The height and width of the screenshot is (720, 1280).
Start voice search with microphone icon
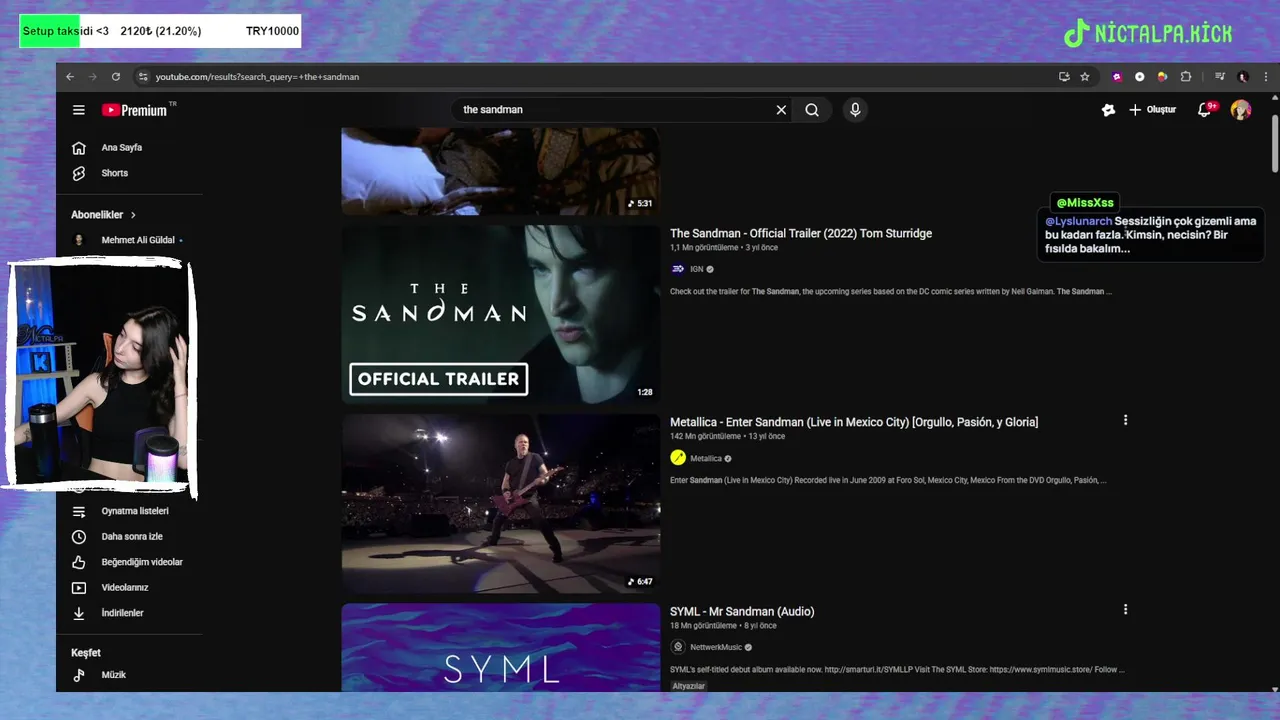855,110
